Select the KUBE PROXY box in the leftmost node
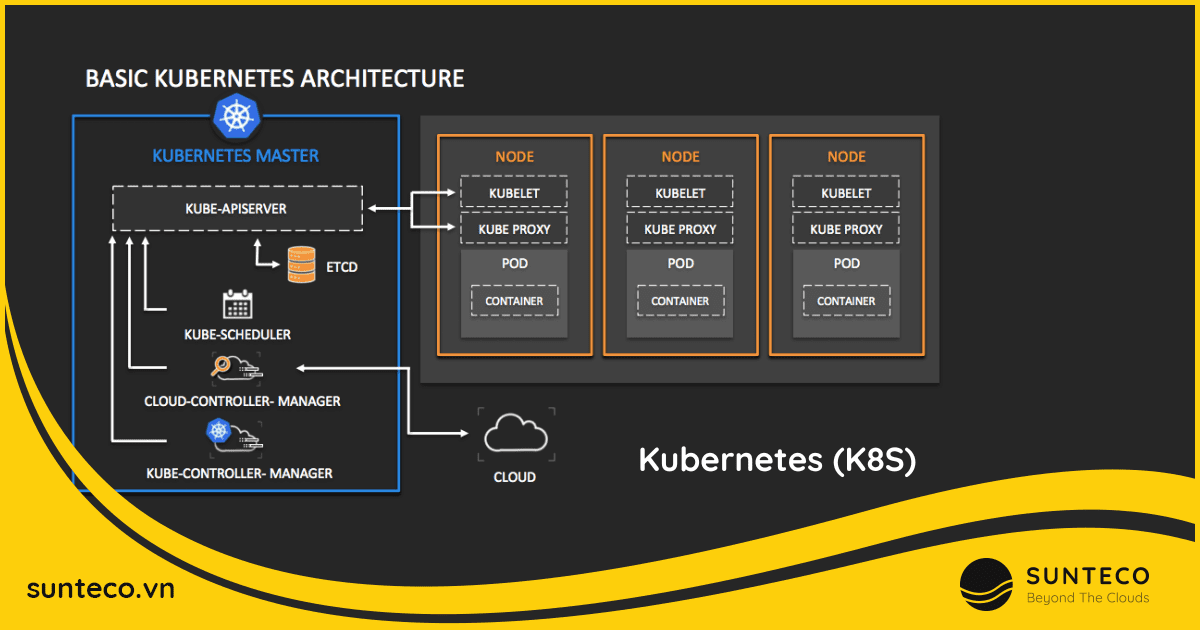Image resolution: width=1200 pixels, height=630 pixels. coord(514,229)
